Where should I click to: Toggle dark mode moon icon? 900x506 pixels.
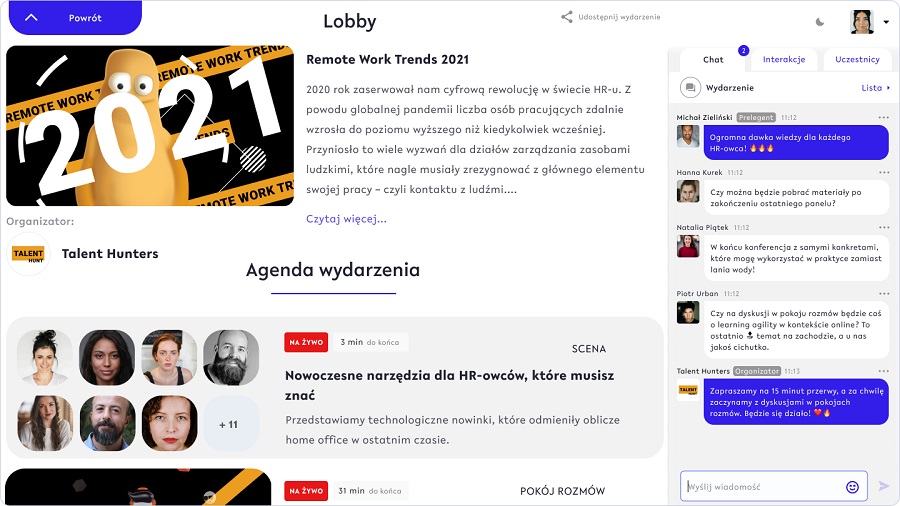coord(820,22)
